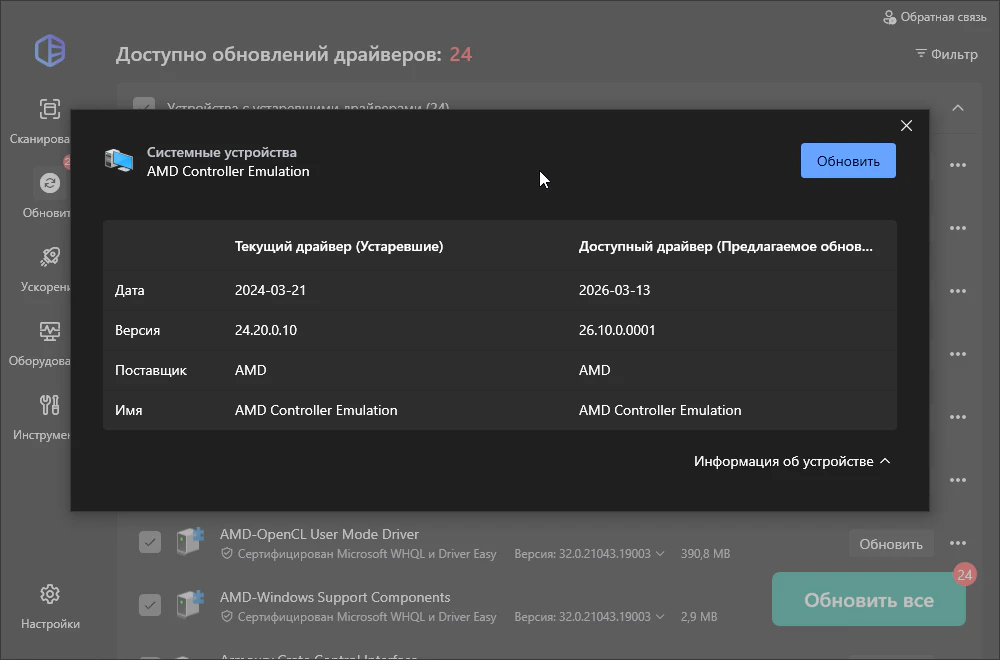
Task: Click the WHQL certified shield for AMD-Windows Support
Action: click(226, 617)
